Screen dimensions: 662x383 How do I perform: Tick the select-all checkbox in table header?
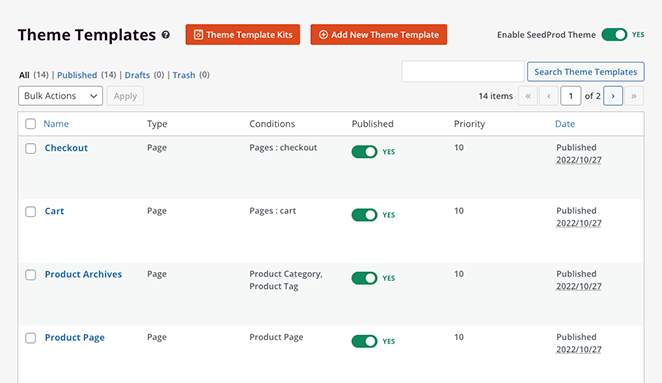coord(30,124)
